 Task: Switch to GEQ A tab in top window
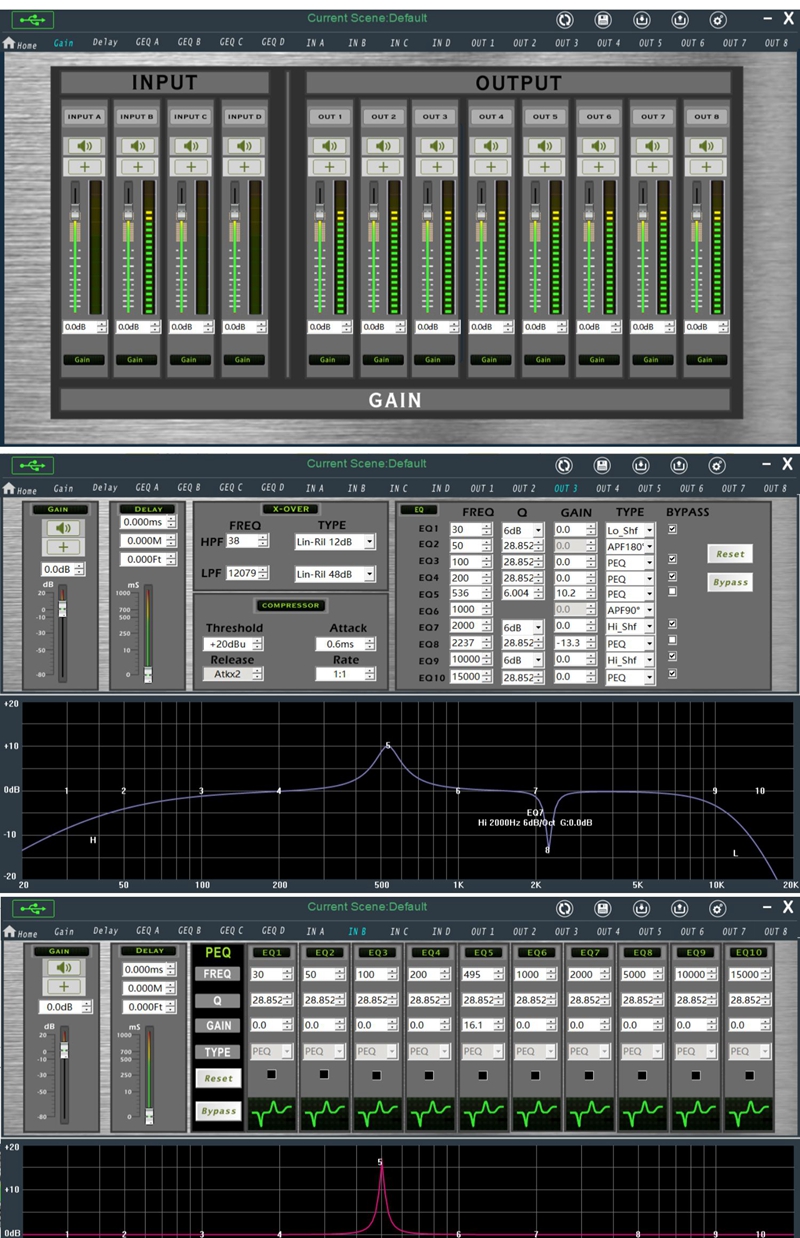[x=147, y=43]
